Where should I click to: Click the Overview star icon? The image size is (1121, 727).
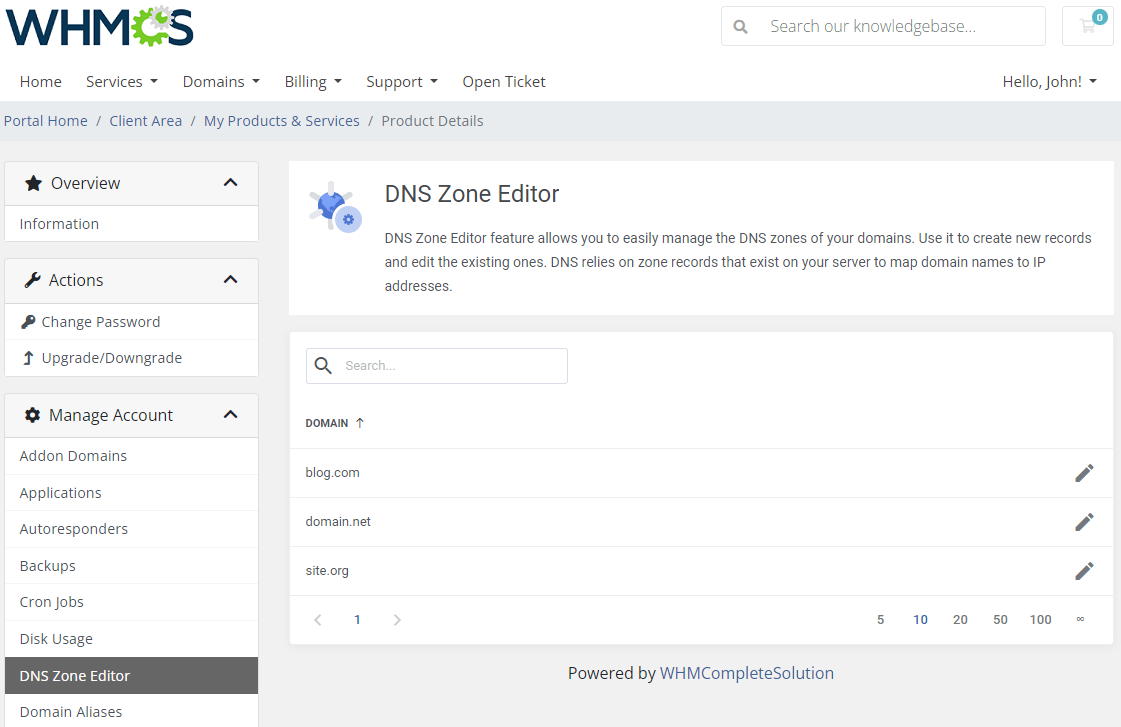tap(34, 183)
